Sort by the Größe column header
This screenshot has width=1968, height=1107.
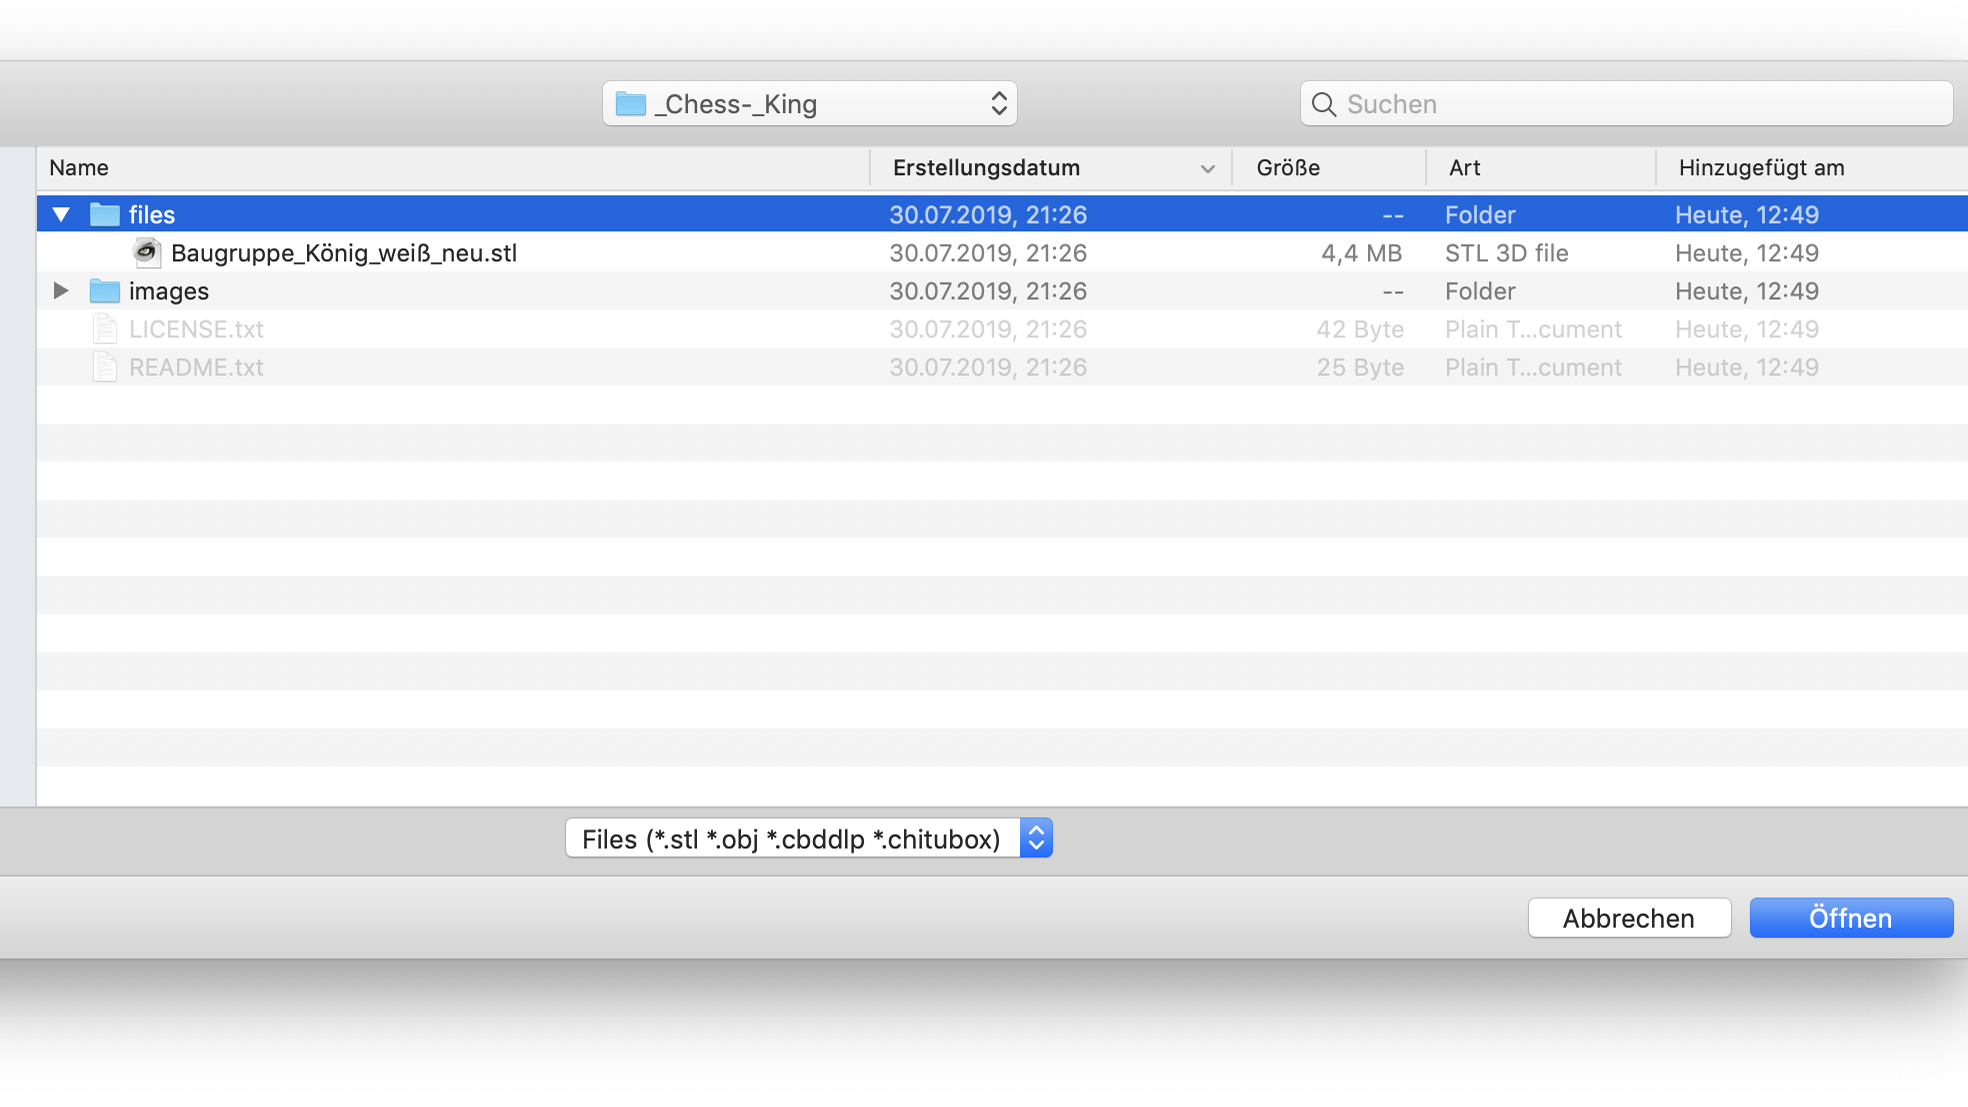point(1288,168)
